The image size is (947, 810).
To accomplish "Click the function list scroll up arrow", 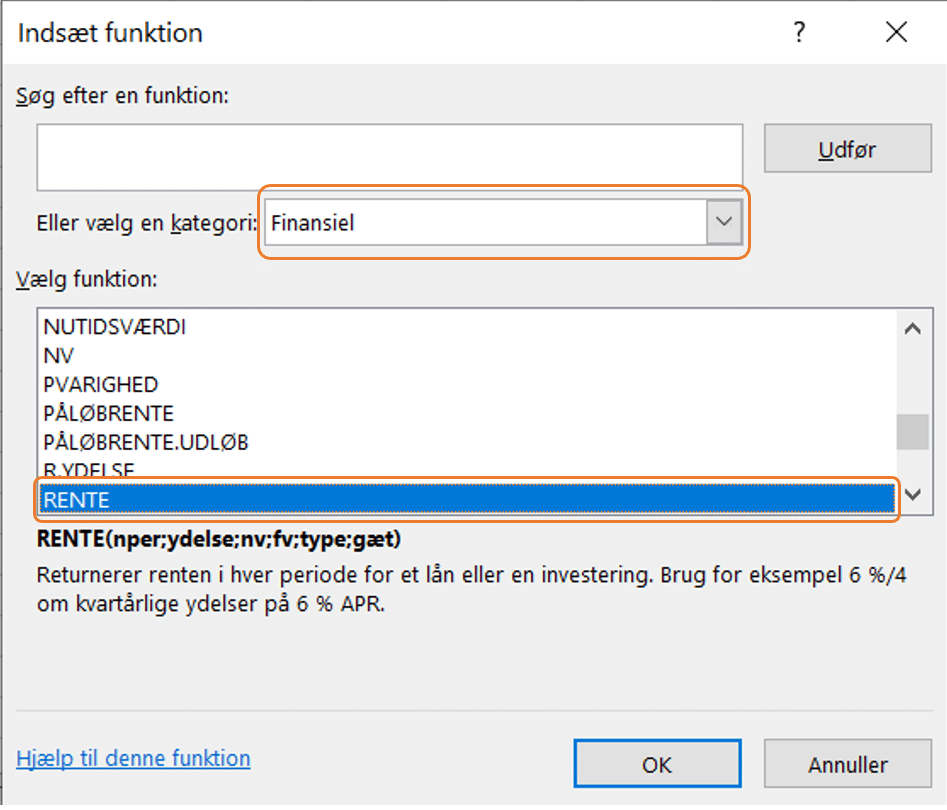I will click(x=911, y=328).
